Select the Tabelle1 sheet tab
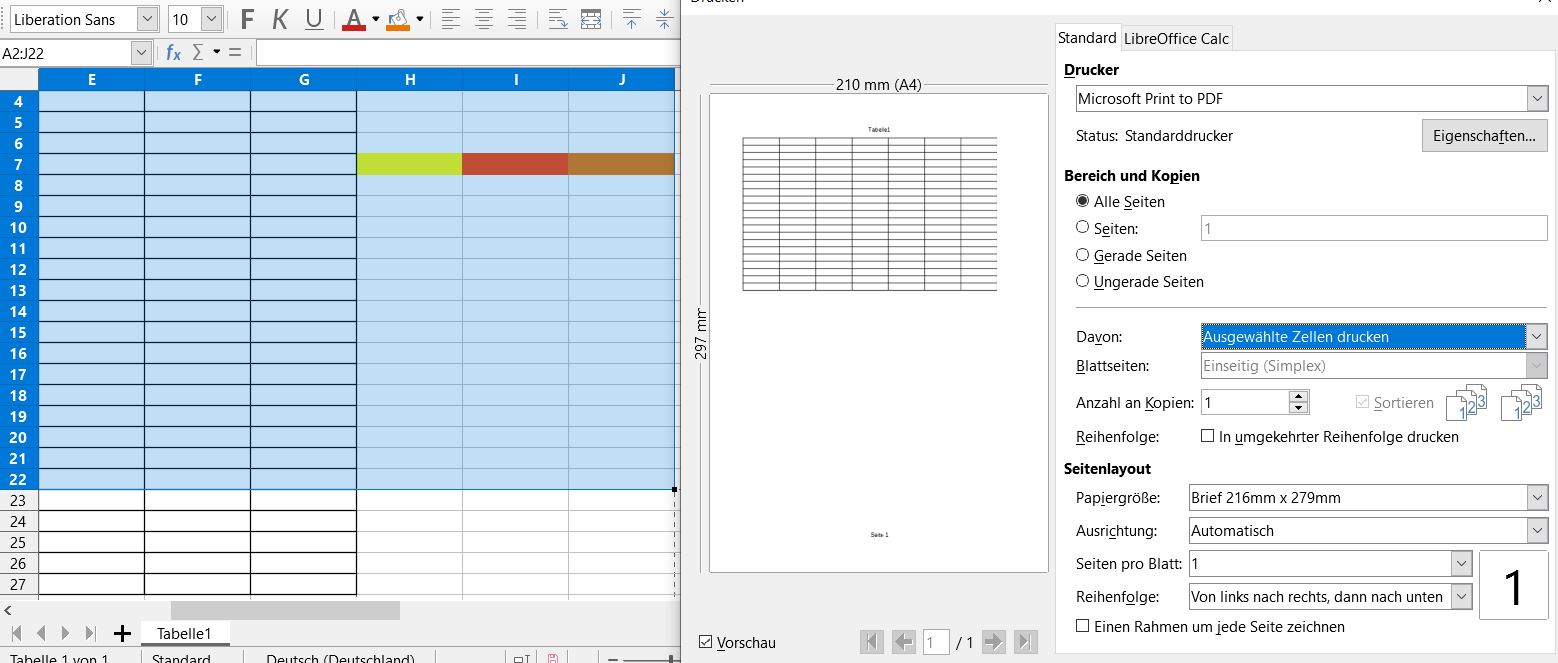1558x663 pixels. pyautogui.click(x=184, y=633)
